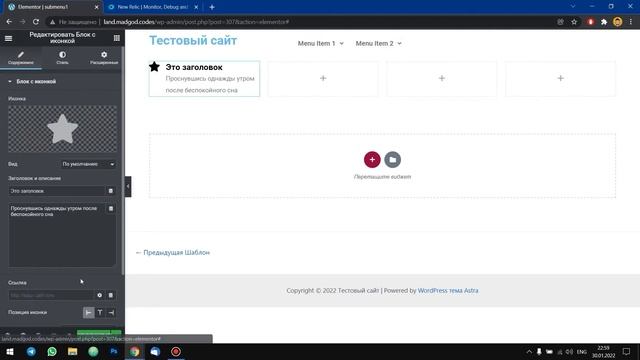
Task: Open the Elementor hamburger menu
Action: [x=9, y=38]
